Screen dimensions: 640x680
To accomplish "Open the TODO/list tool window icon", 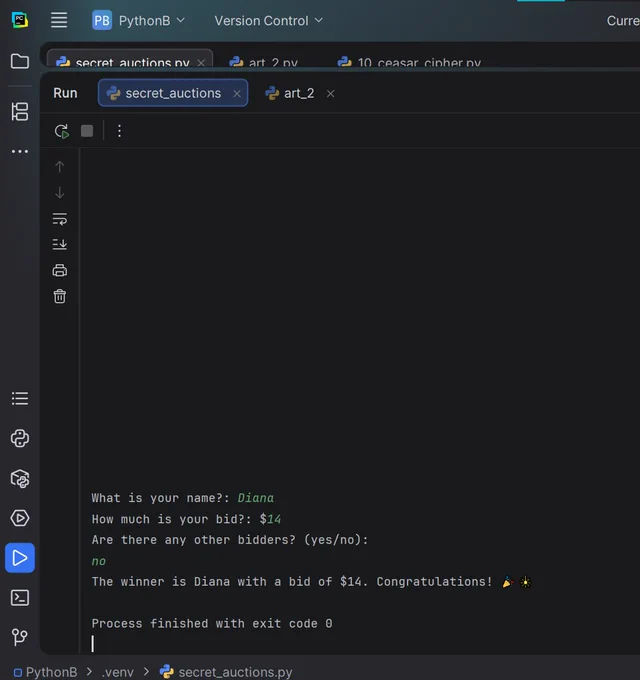I will [x=20, y=399].
